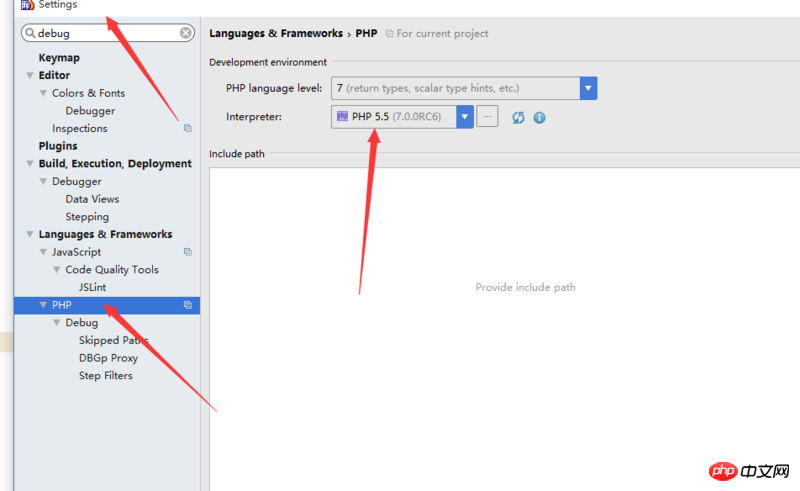Click project-level icon beside PHP row
This screenshot has width=800, height=491.
tap(188, 305)
